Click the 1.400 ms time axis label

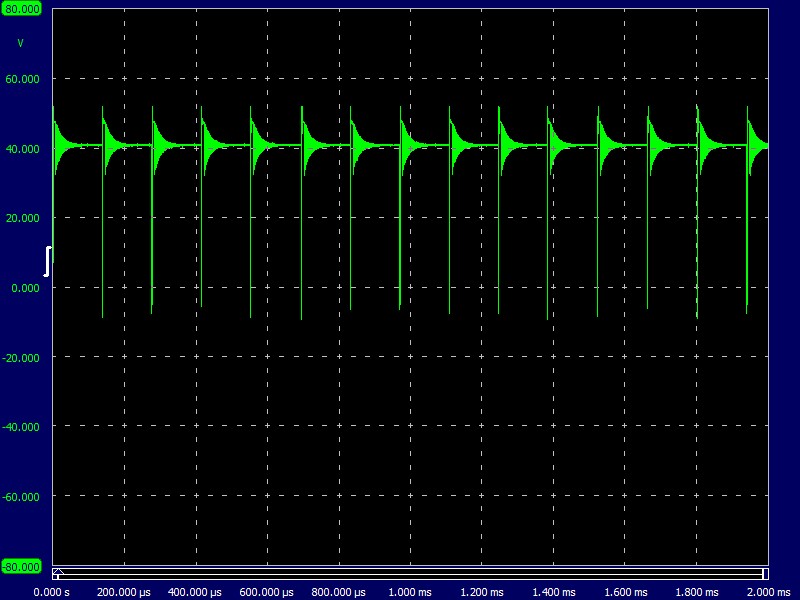[x=554, y=592]
